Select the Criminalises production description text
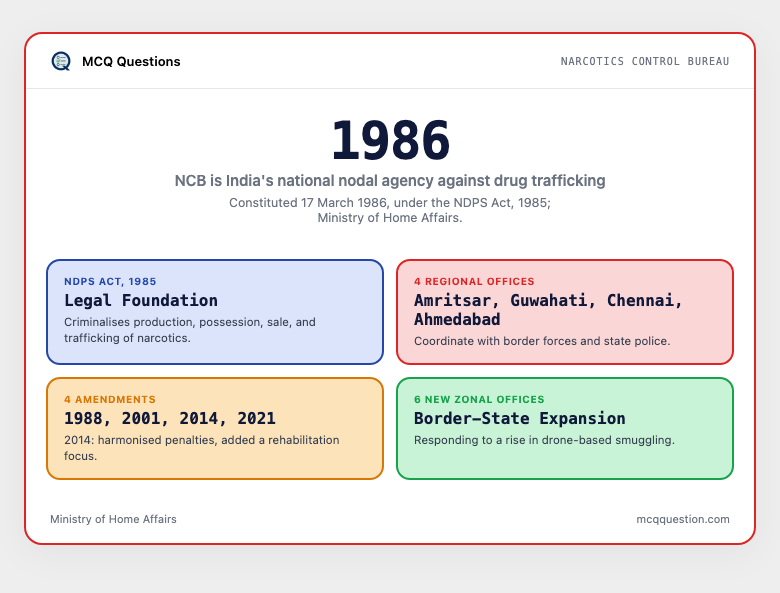 (x=190, y=330)
